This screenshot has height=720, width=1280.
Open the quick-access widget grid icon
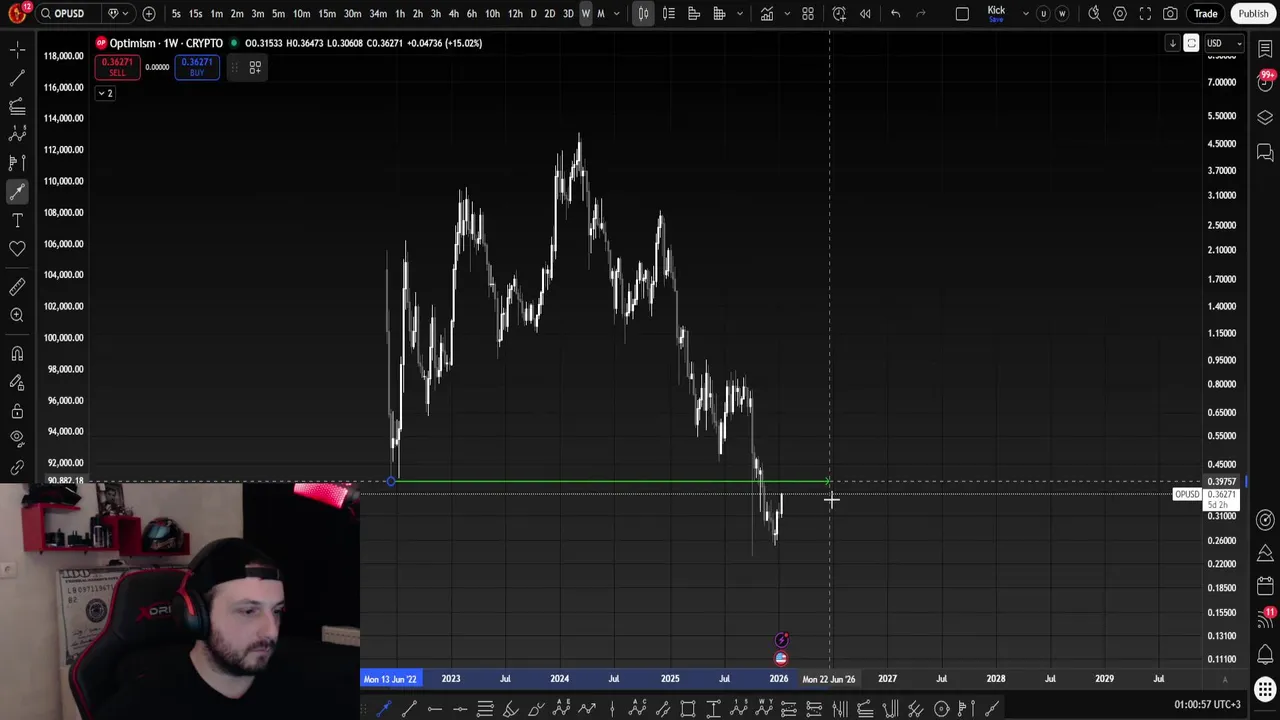click(255, 67)
